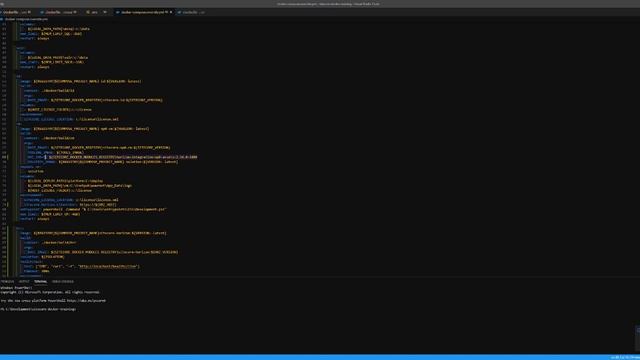Open the first Dockerfile editor tab
Viewport: 640px width, 360px height.
[16, 12]
